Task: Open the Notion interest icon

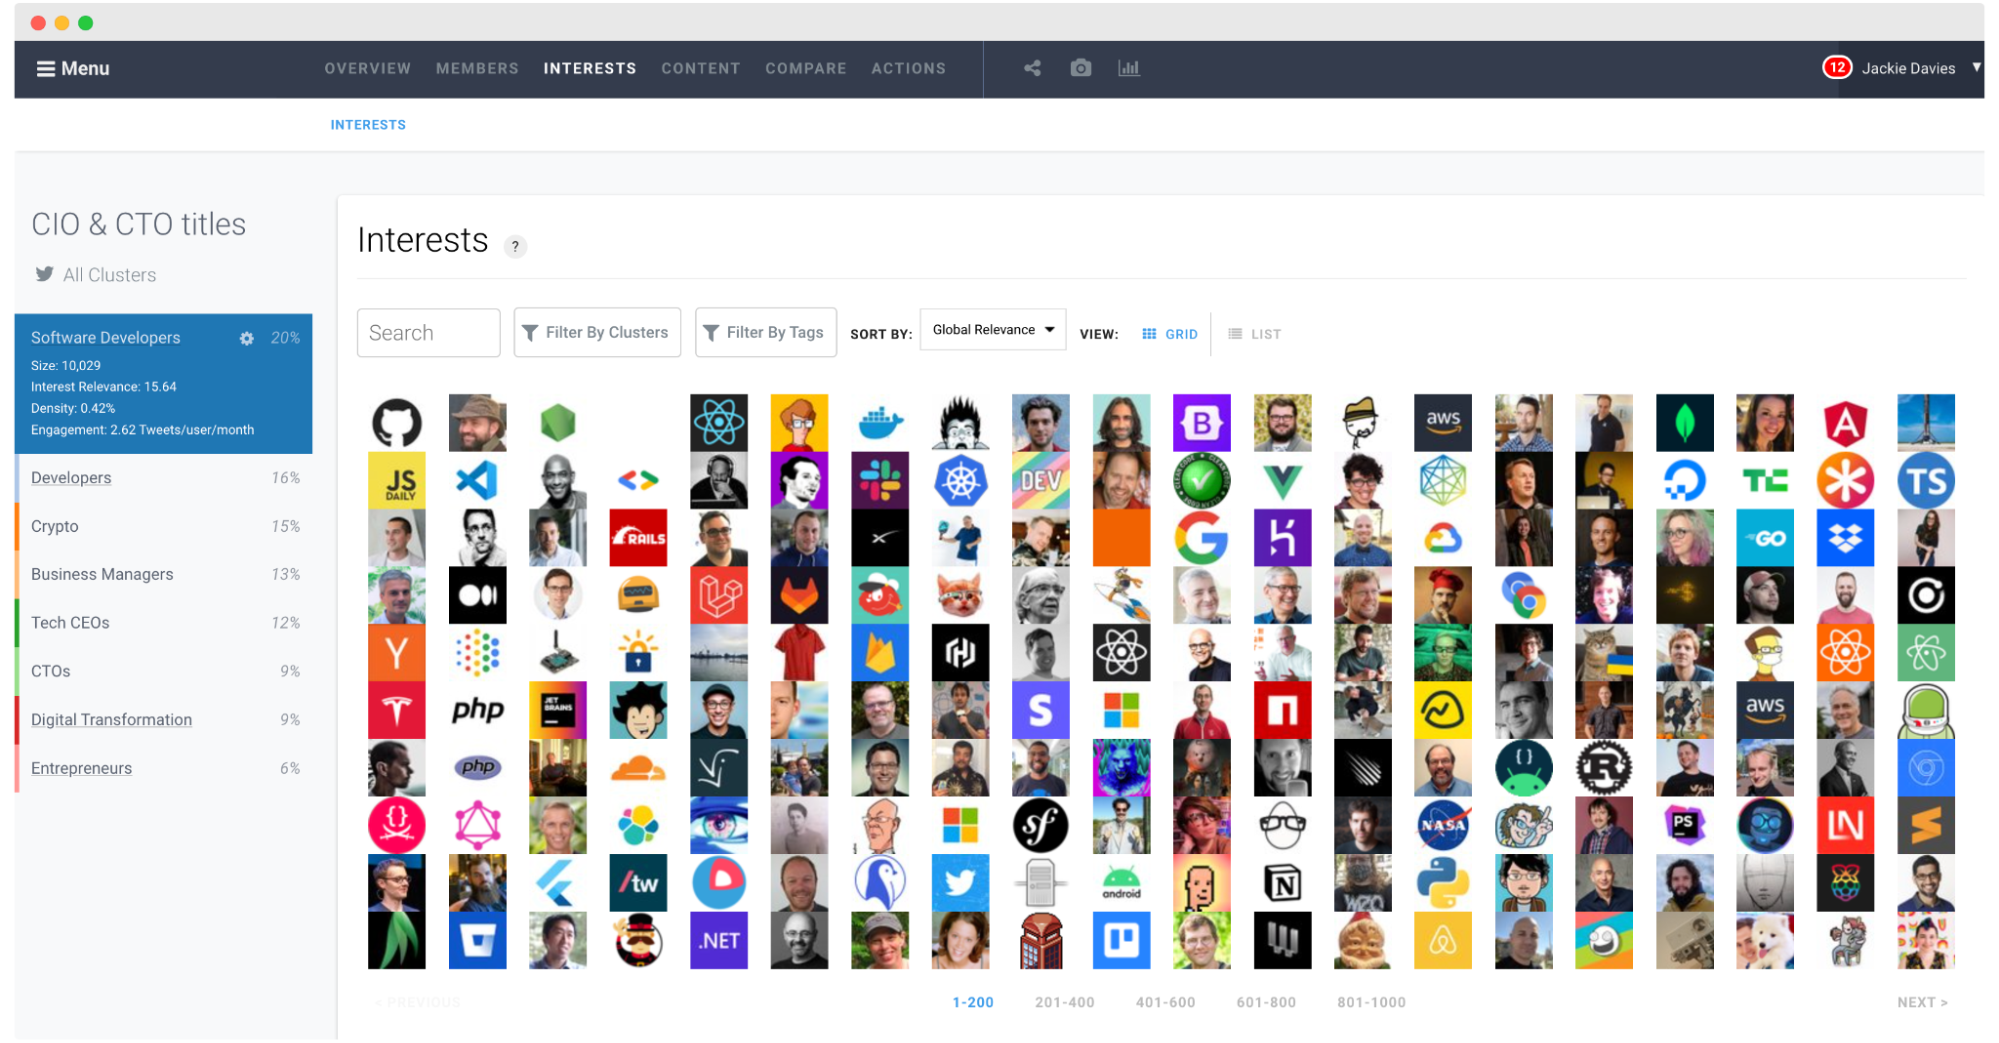Action: coord(1282,883)
